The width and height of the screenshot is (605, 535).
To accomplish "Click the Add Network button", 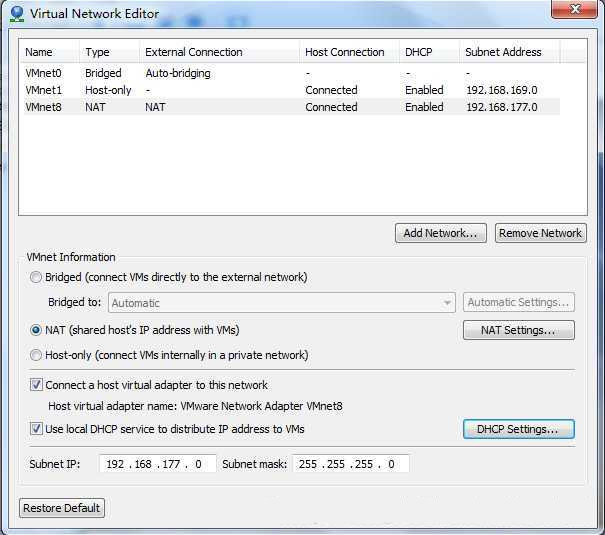I will pos(441,233).
